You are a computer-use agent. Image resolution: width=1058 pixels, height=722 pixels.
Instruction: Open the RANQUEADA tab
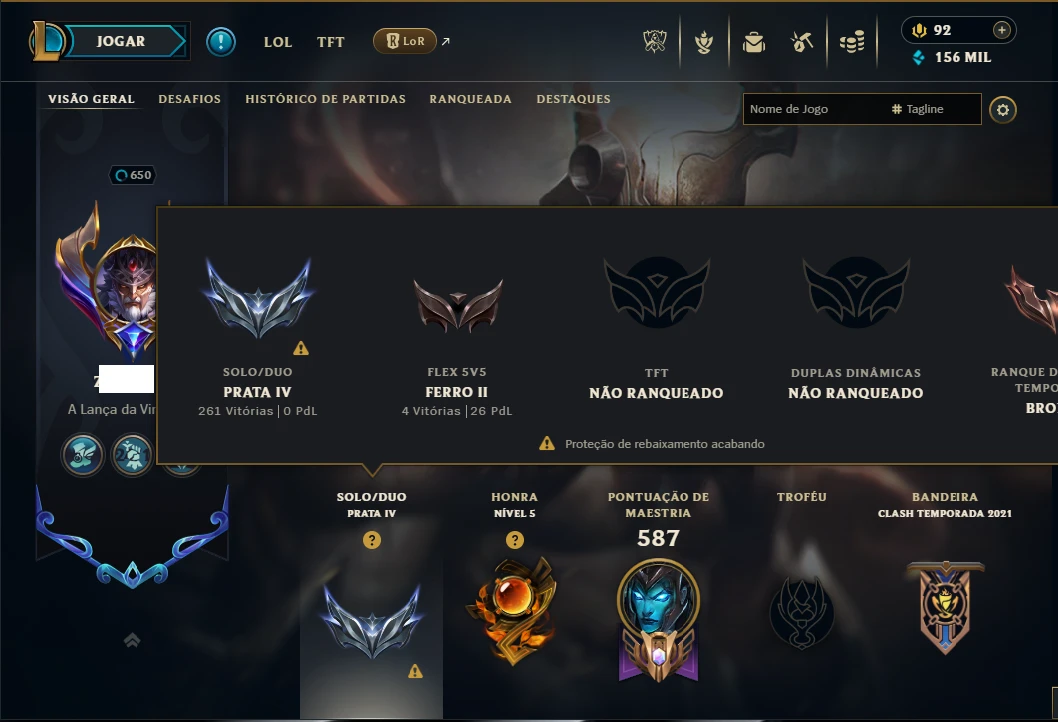click(470, 99)
